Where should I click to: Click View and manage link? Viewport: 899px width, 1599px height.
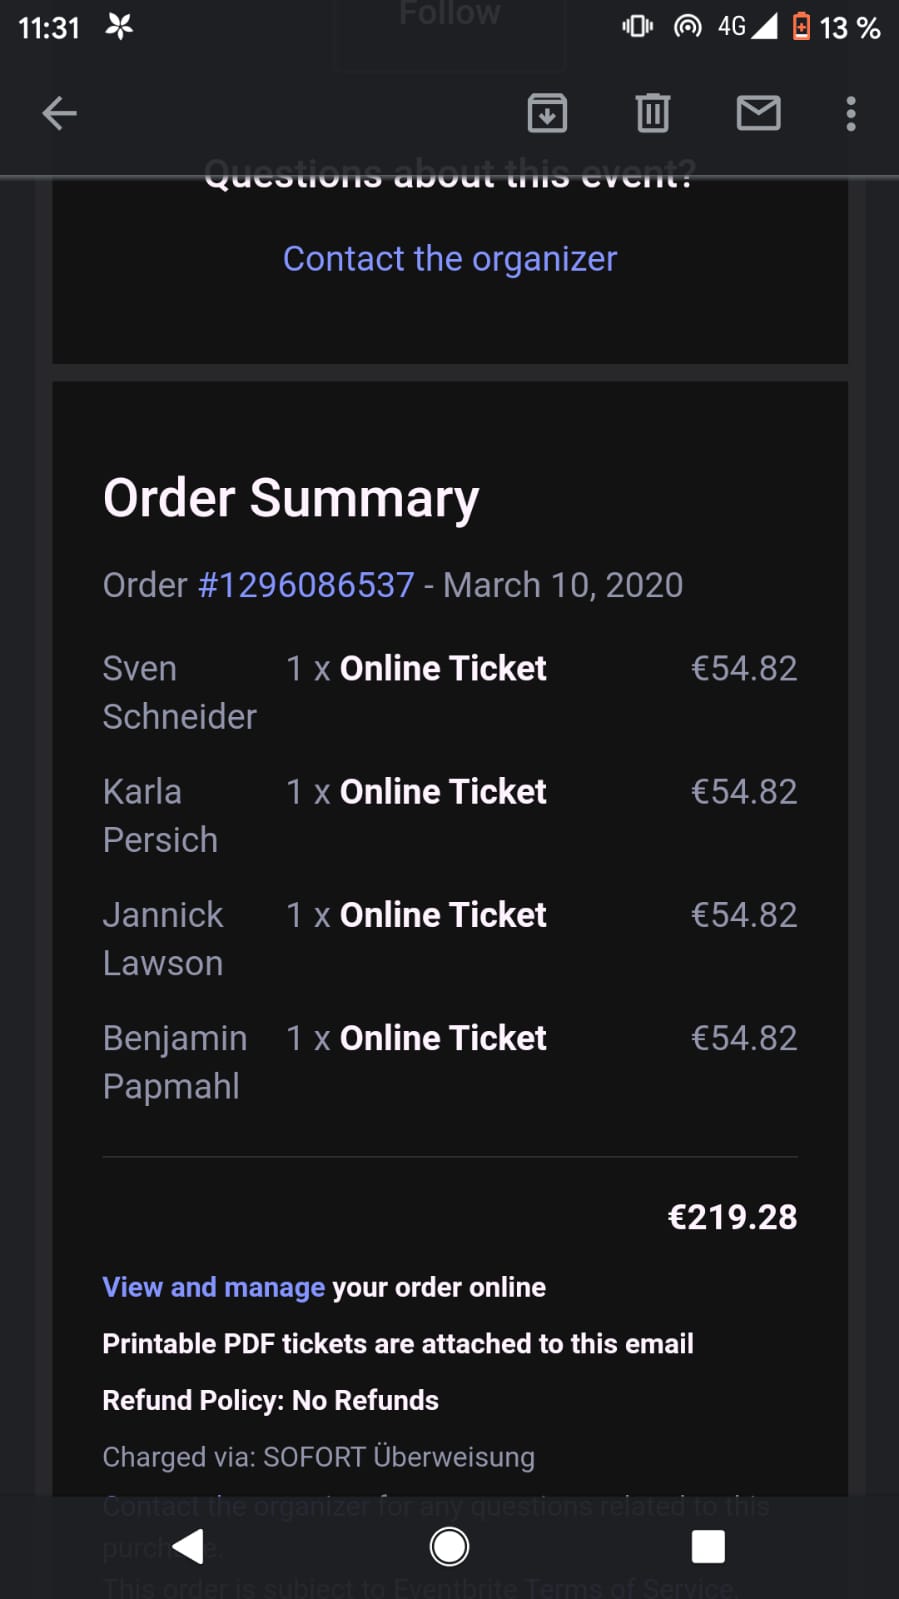point(213,1287)
